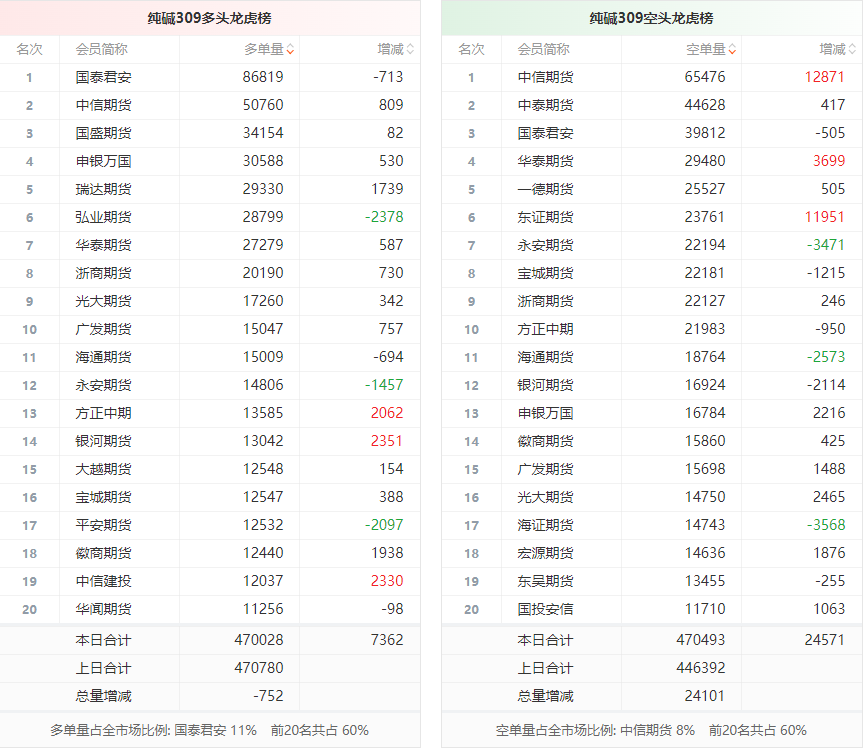This screenshot has height=749, width=864.
Task: Sort the short table by 增减 arrows
Action: click(x=852, y=50)
